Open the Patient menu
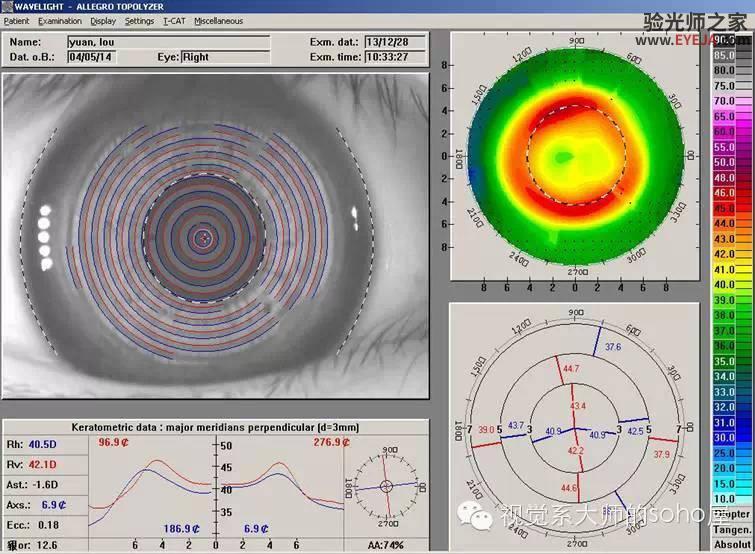Screen dimensions: 755x554 tap(16, 21)
